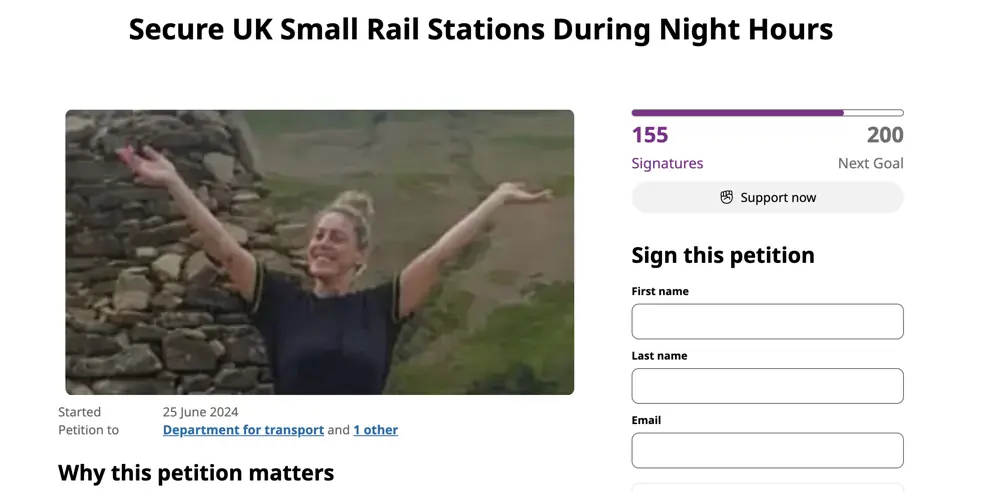Click the "Email" field label
Image resolution: width=1004 pixels, height=492 pixels.
pos(647,420)
